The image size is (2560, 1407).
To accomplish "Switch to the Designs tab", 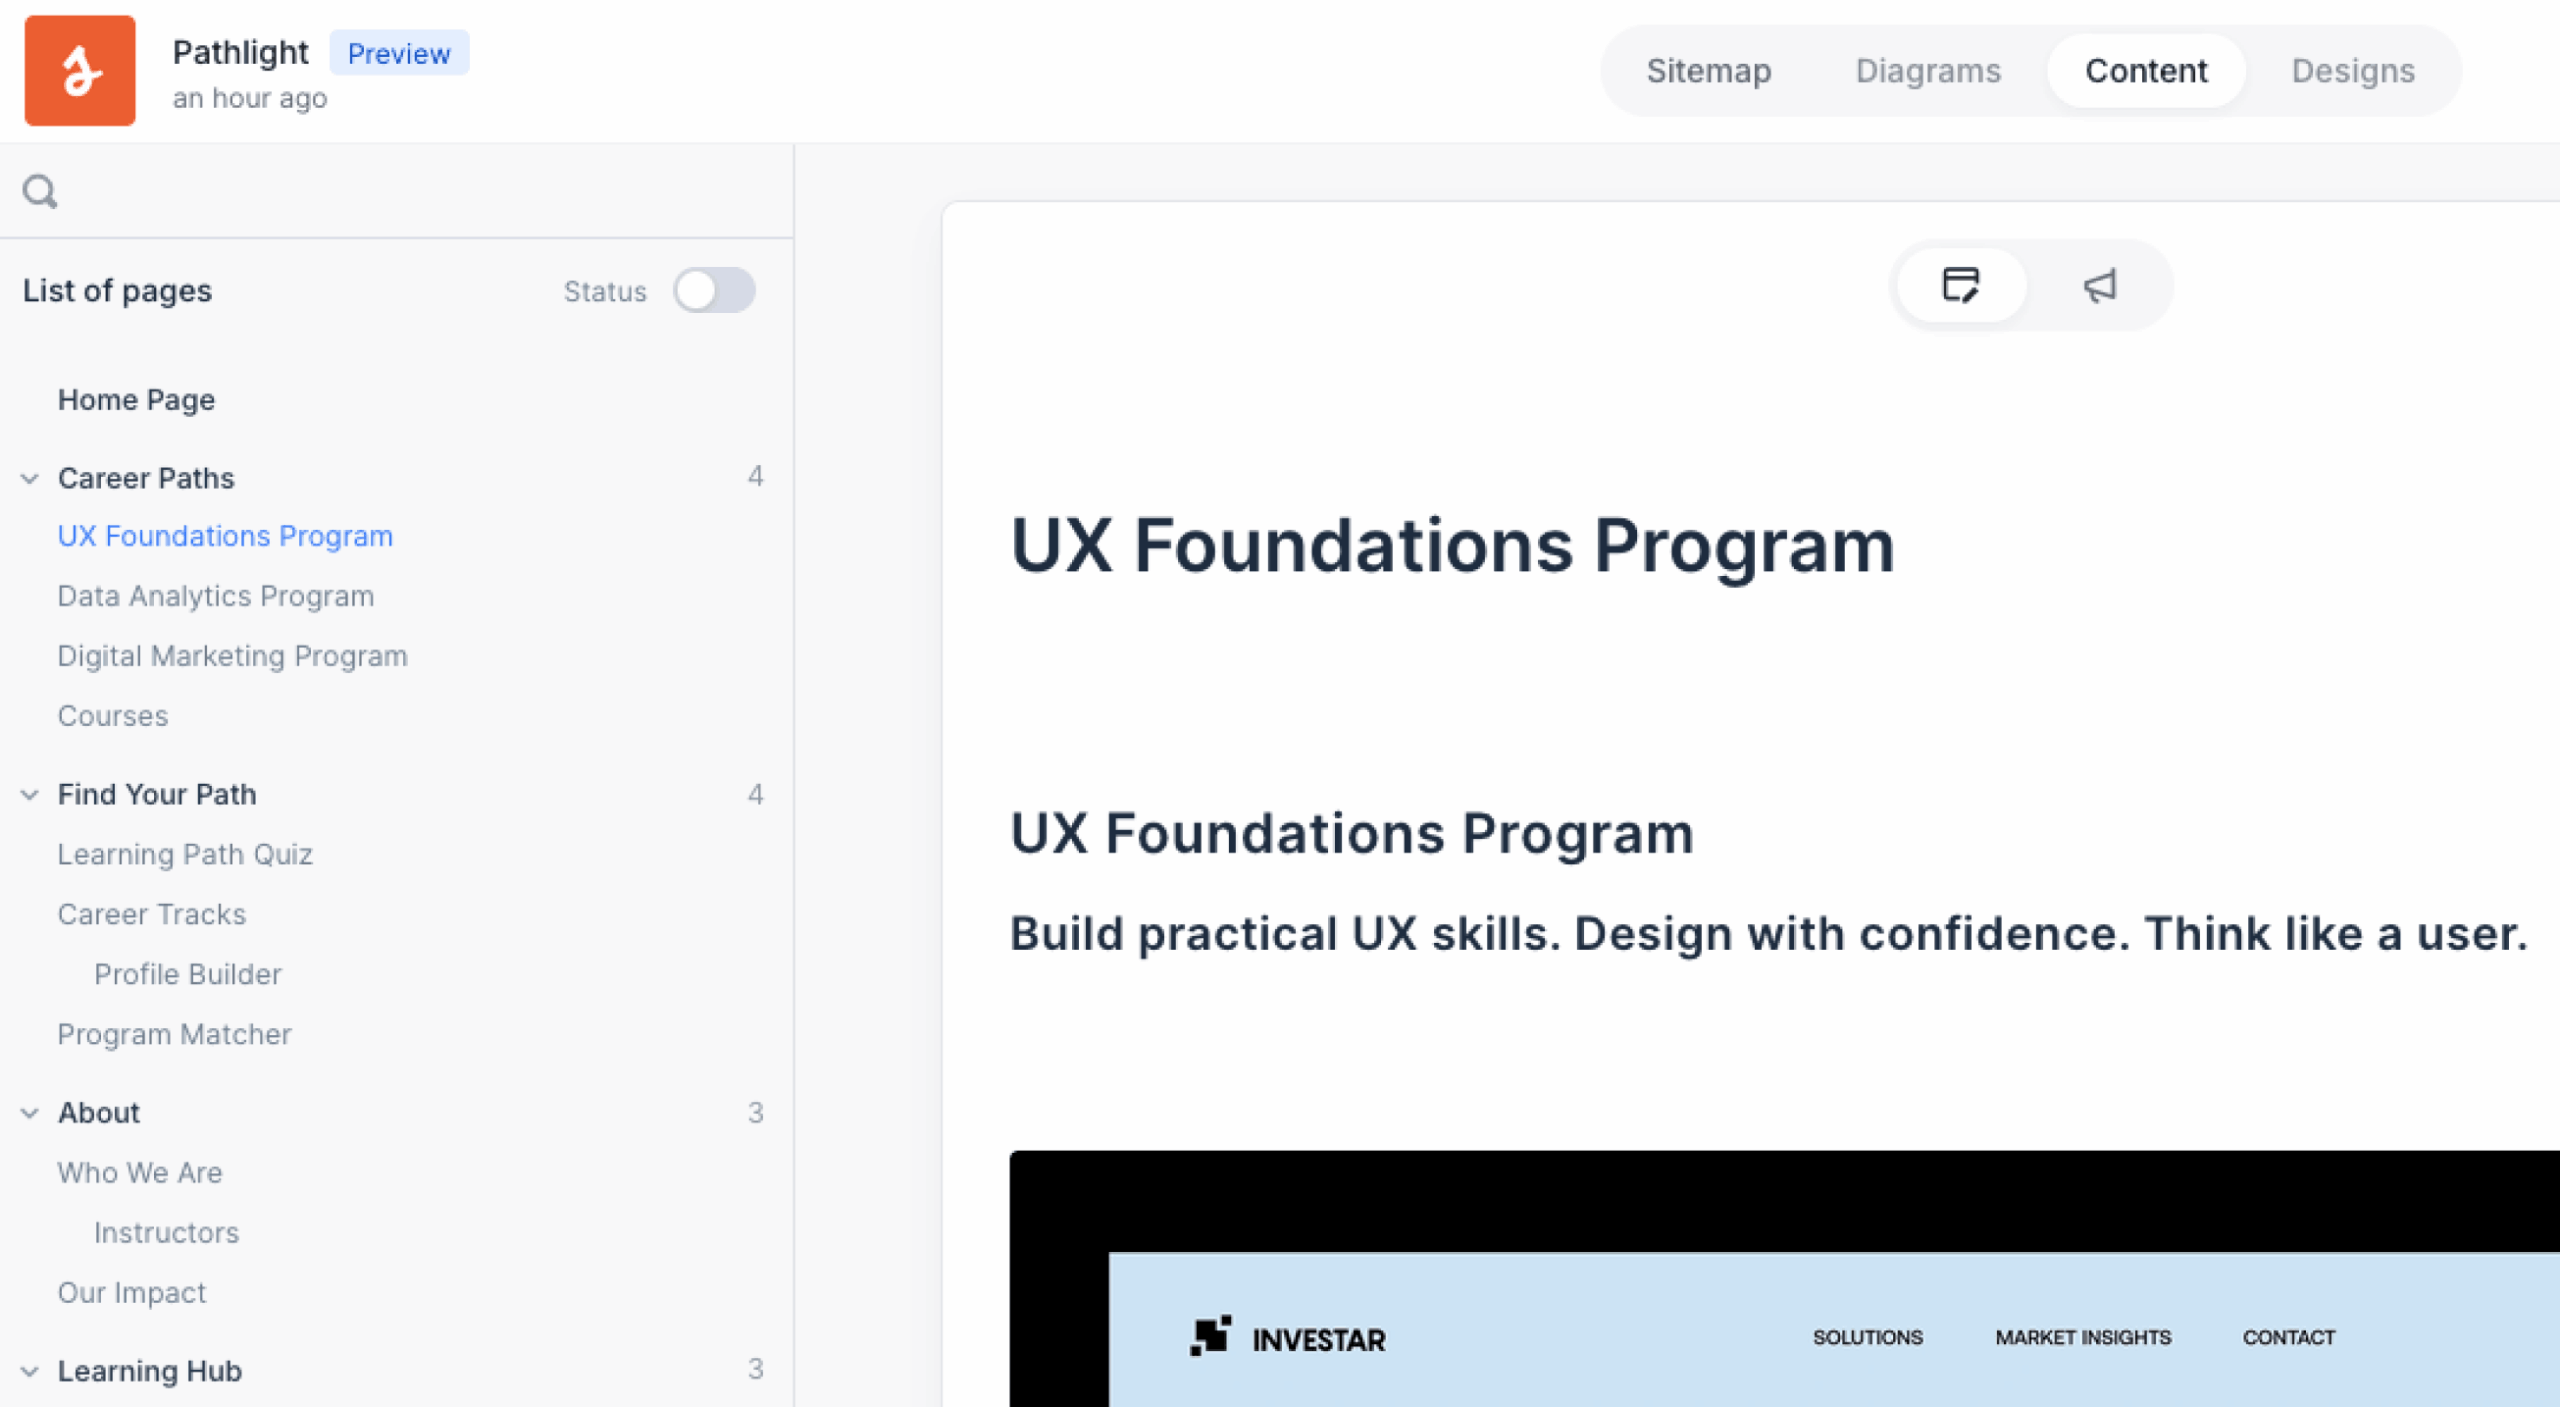I will pos(2353,71).
